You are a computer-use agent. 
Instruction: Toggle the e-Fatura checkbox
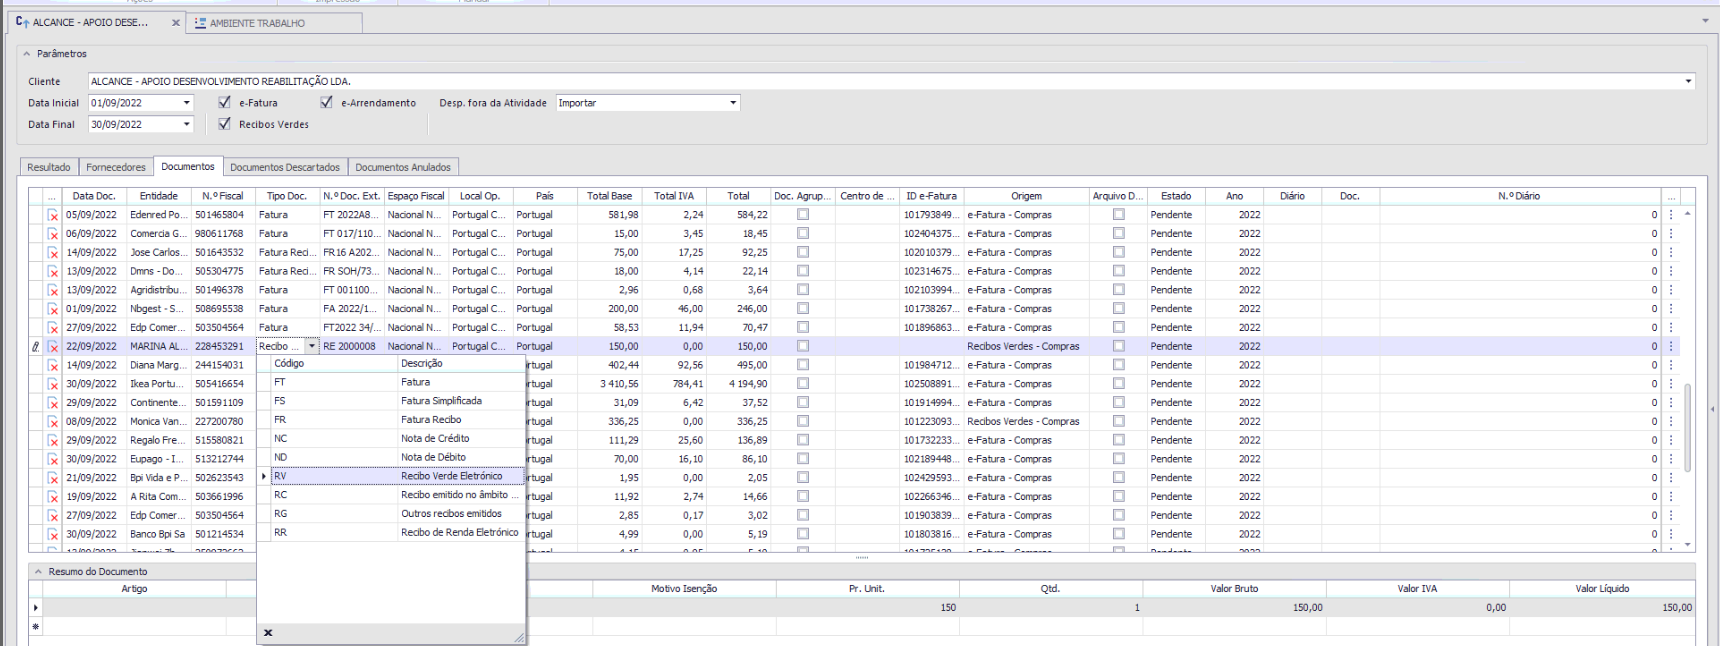pos(224,102)
